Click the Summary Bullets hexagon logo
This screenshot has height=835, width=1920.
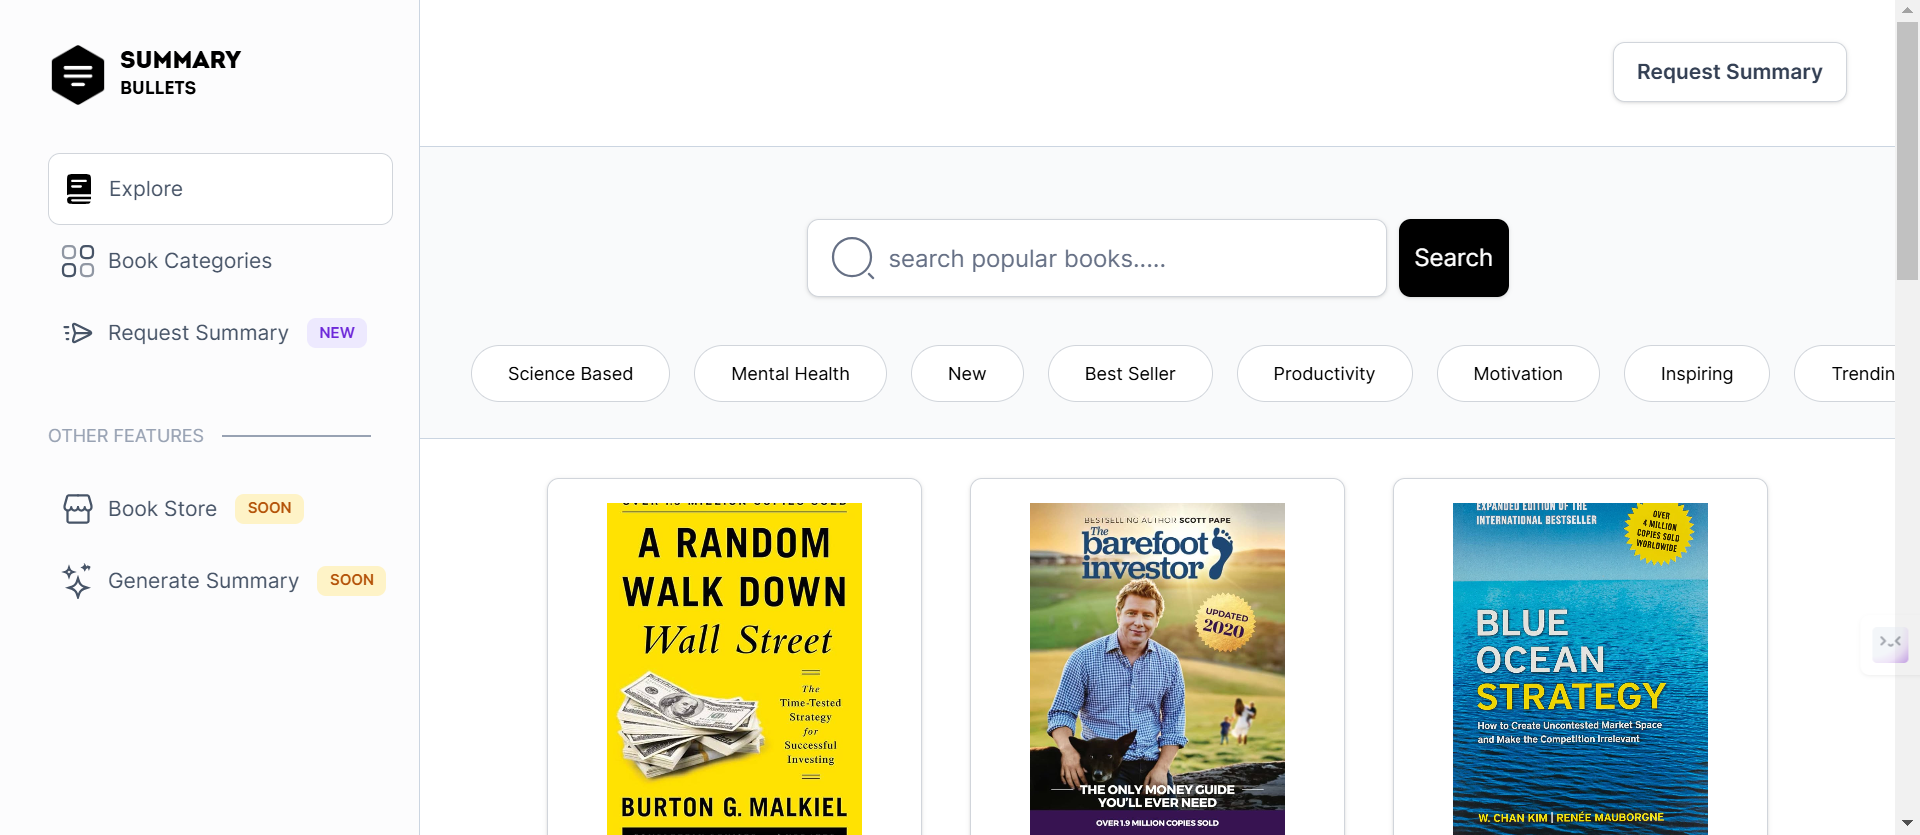(78, 74)
